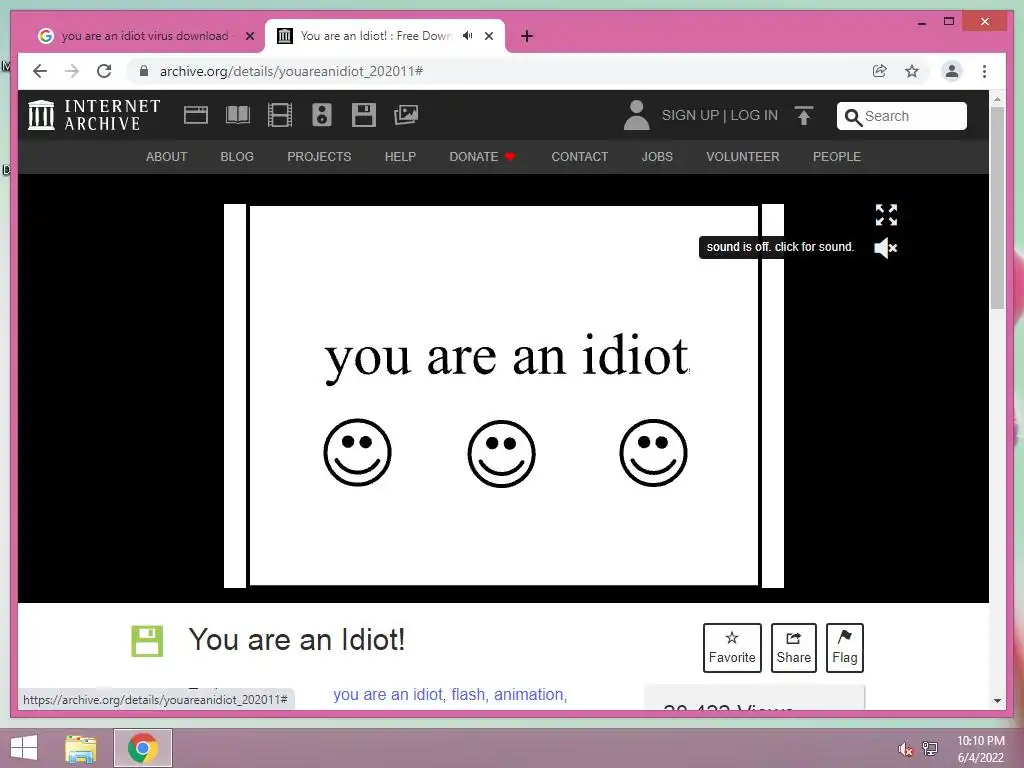Screen dimensions: 1024x768
Task: Open the ABOUT menu item
Action: (x=167, y=157)
